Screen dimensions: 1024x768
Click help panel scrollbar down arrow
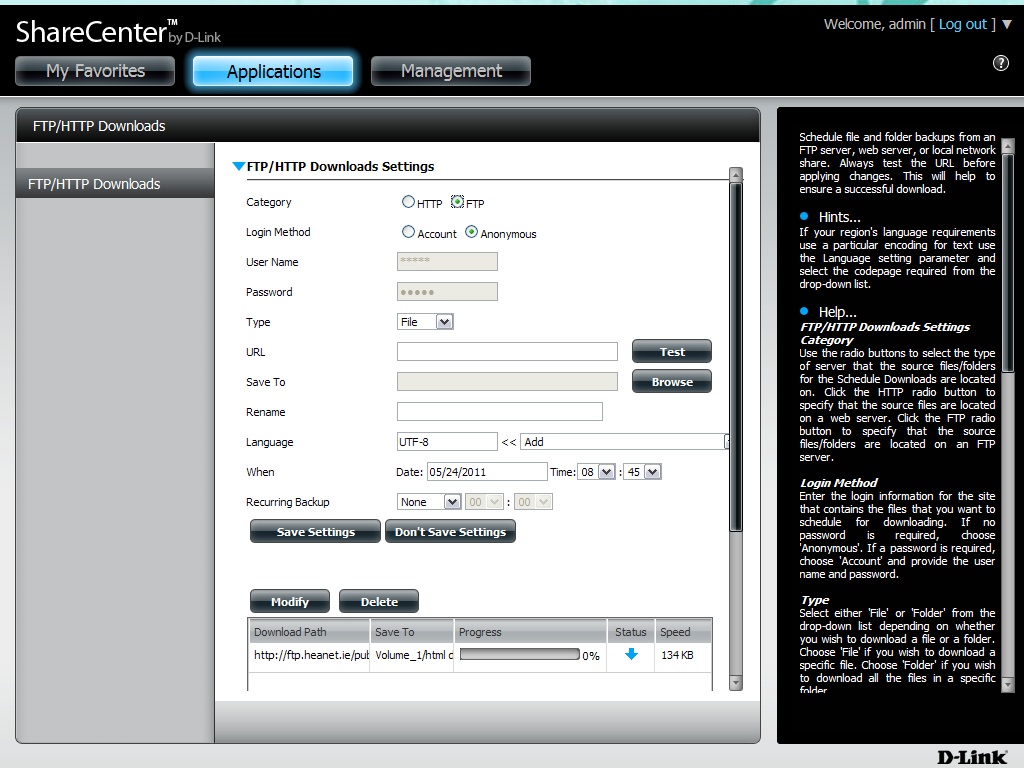coord(1008,684)
